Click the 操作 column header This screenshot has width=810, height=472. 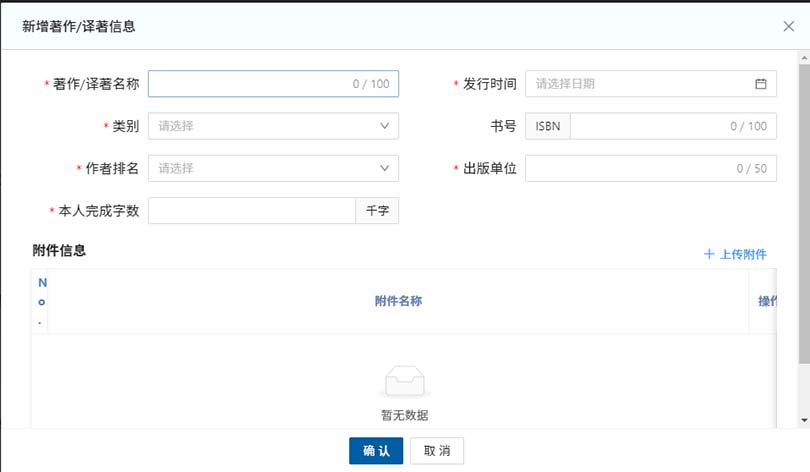766,301
